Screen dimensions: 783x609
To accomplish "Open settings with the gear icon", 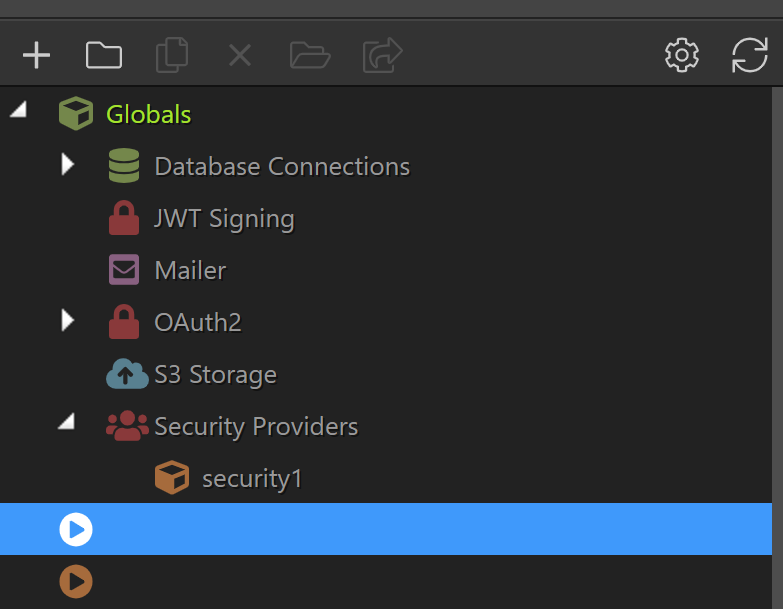I will click(682, 55).
